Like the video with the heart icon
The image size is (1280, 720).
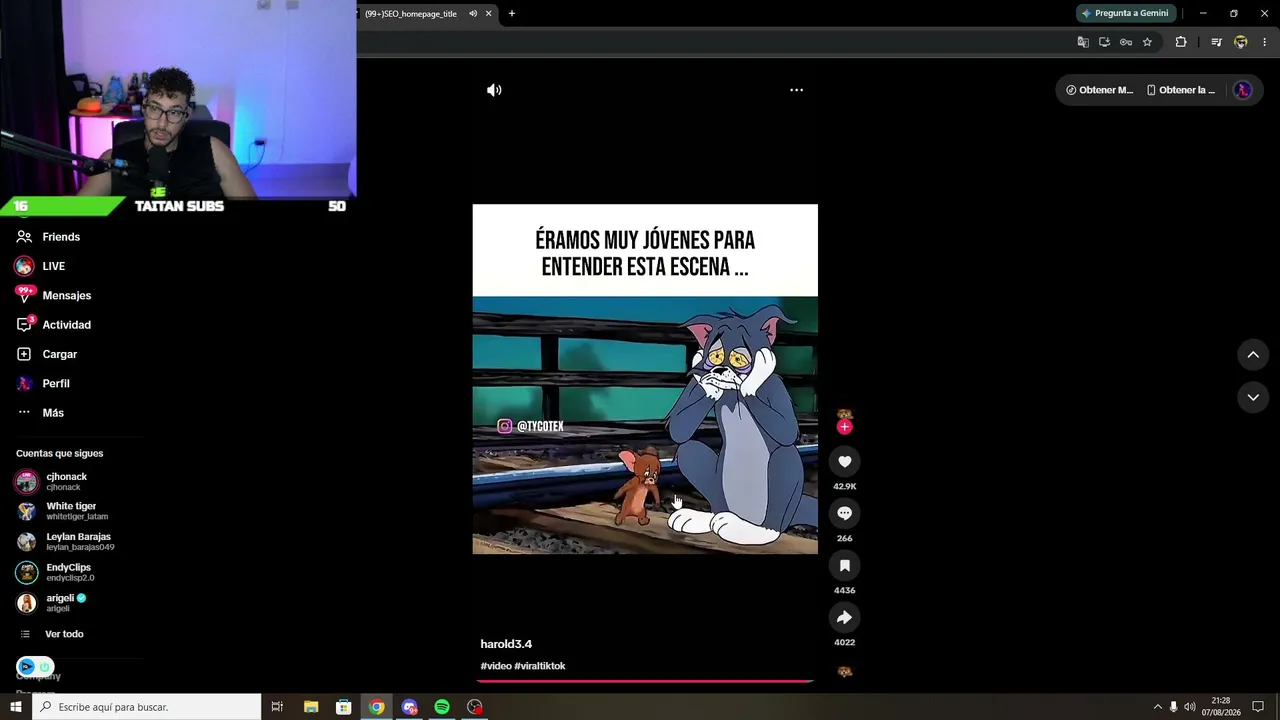(x=845, y=462)
